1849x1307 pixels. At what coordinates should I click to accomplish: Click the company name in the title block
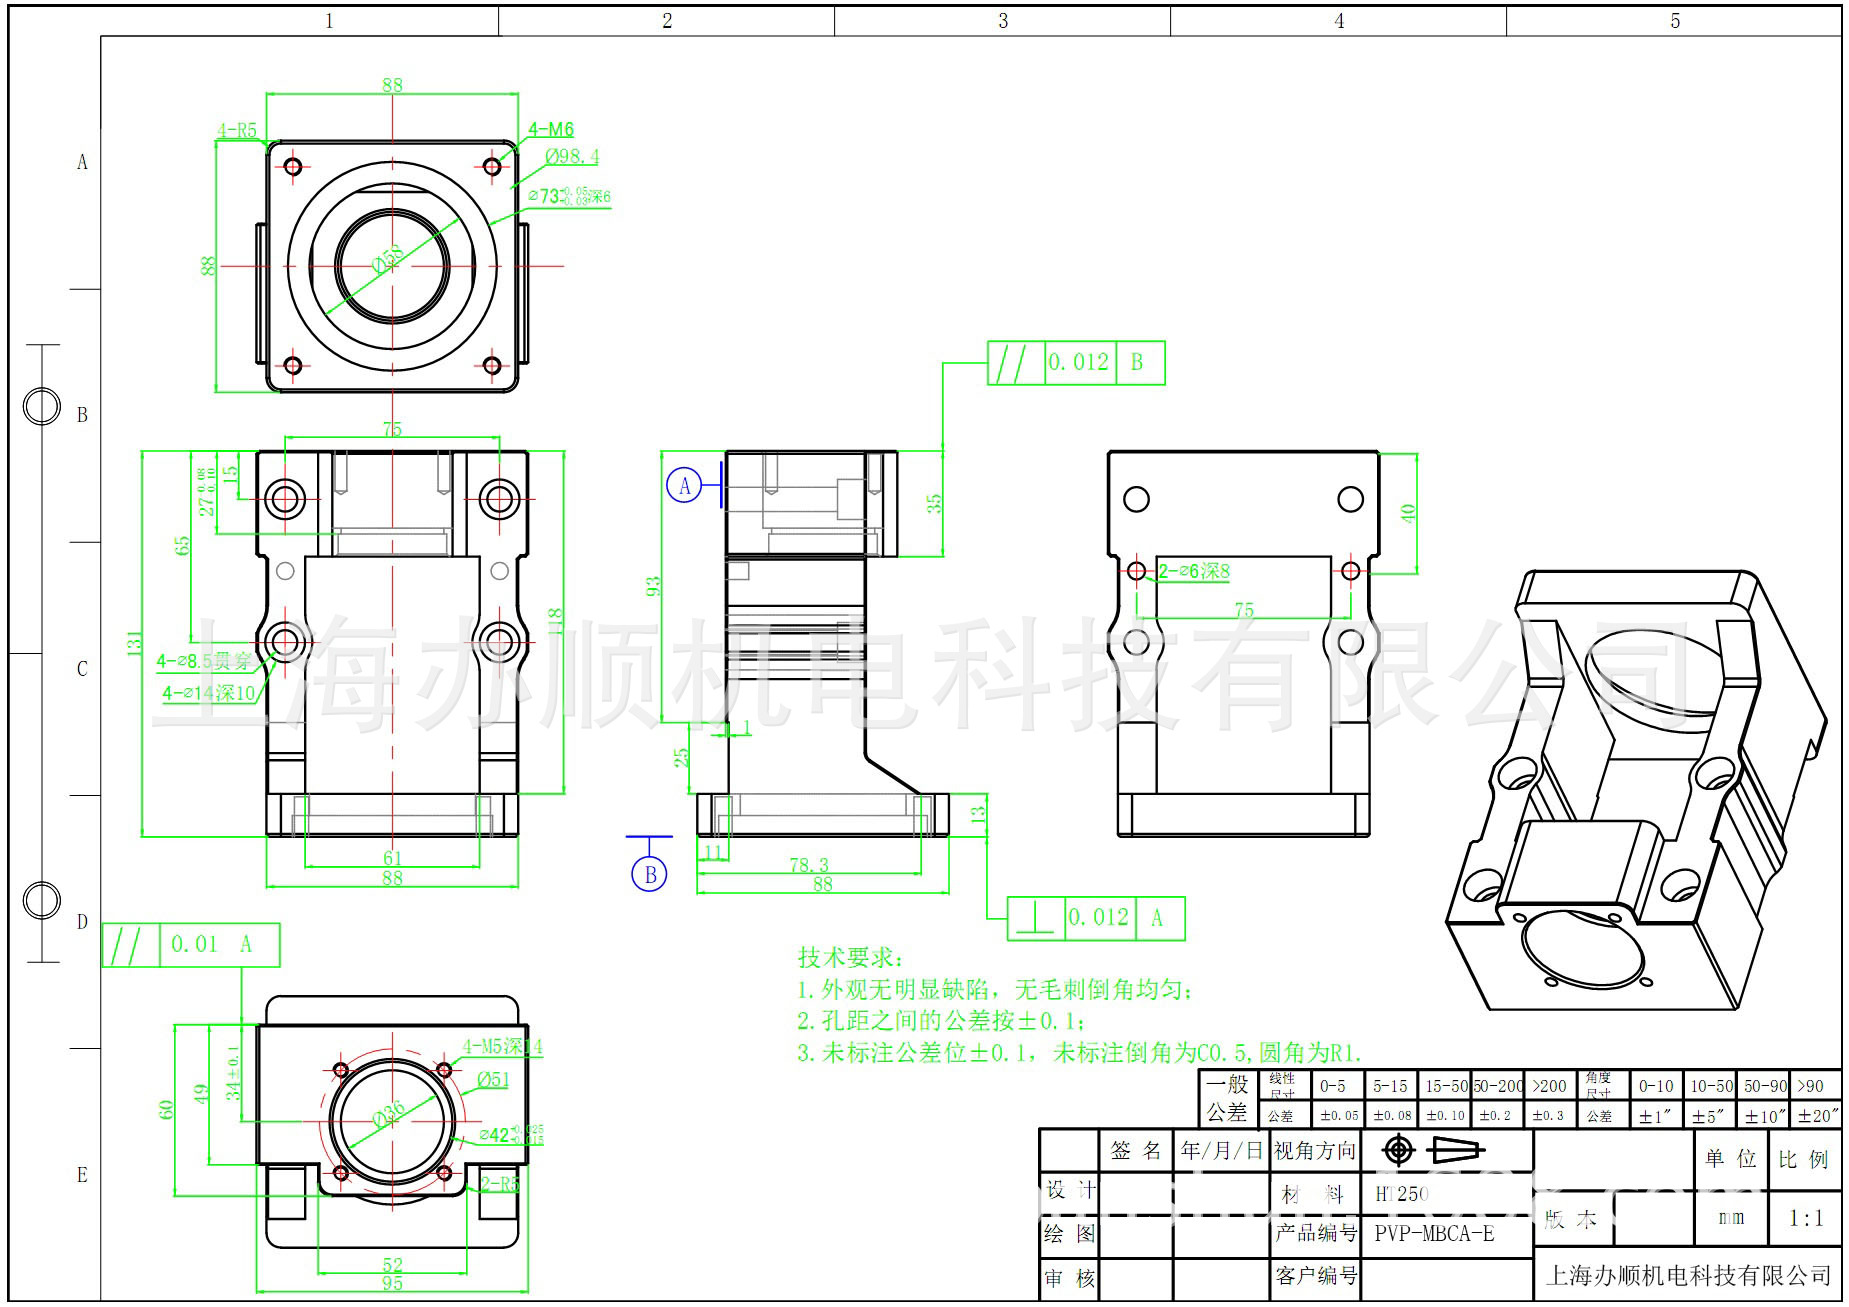(1688, 1276)
